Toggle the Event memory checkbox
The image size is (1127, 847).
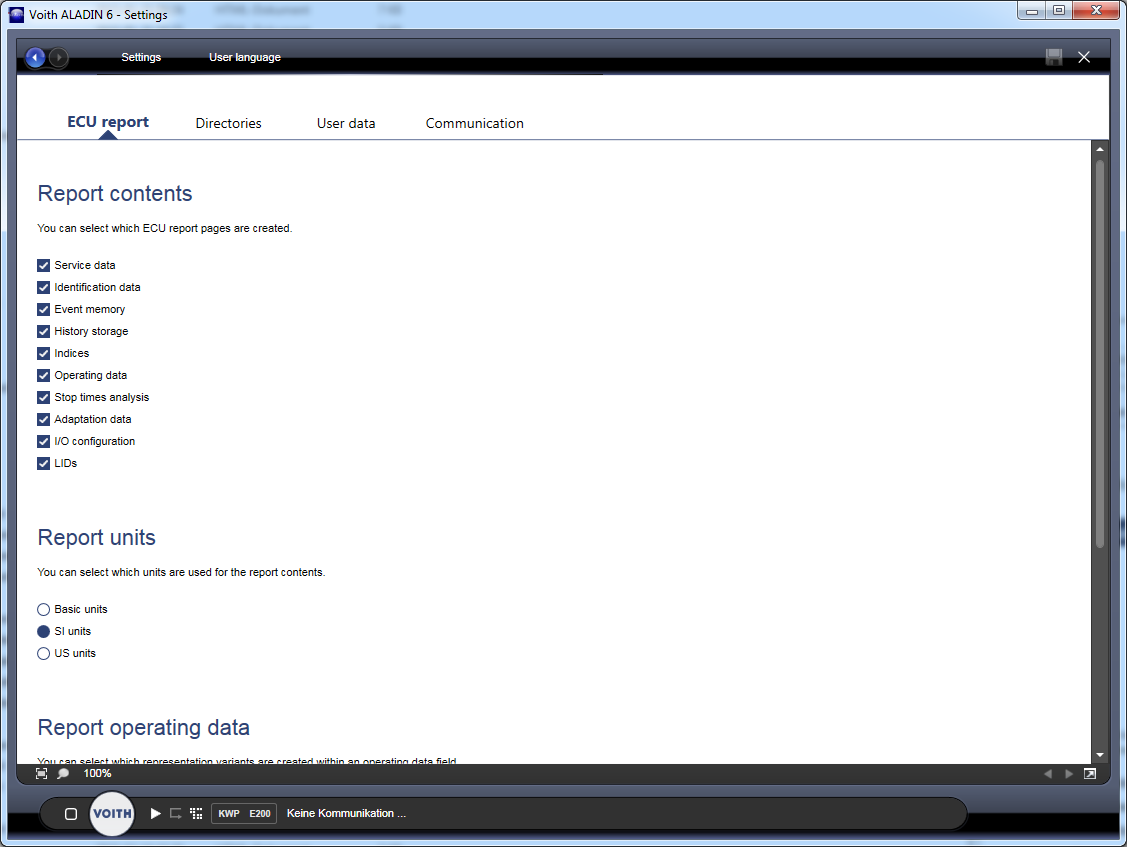[44, 309]
